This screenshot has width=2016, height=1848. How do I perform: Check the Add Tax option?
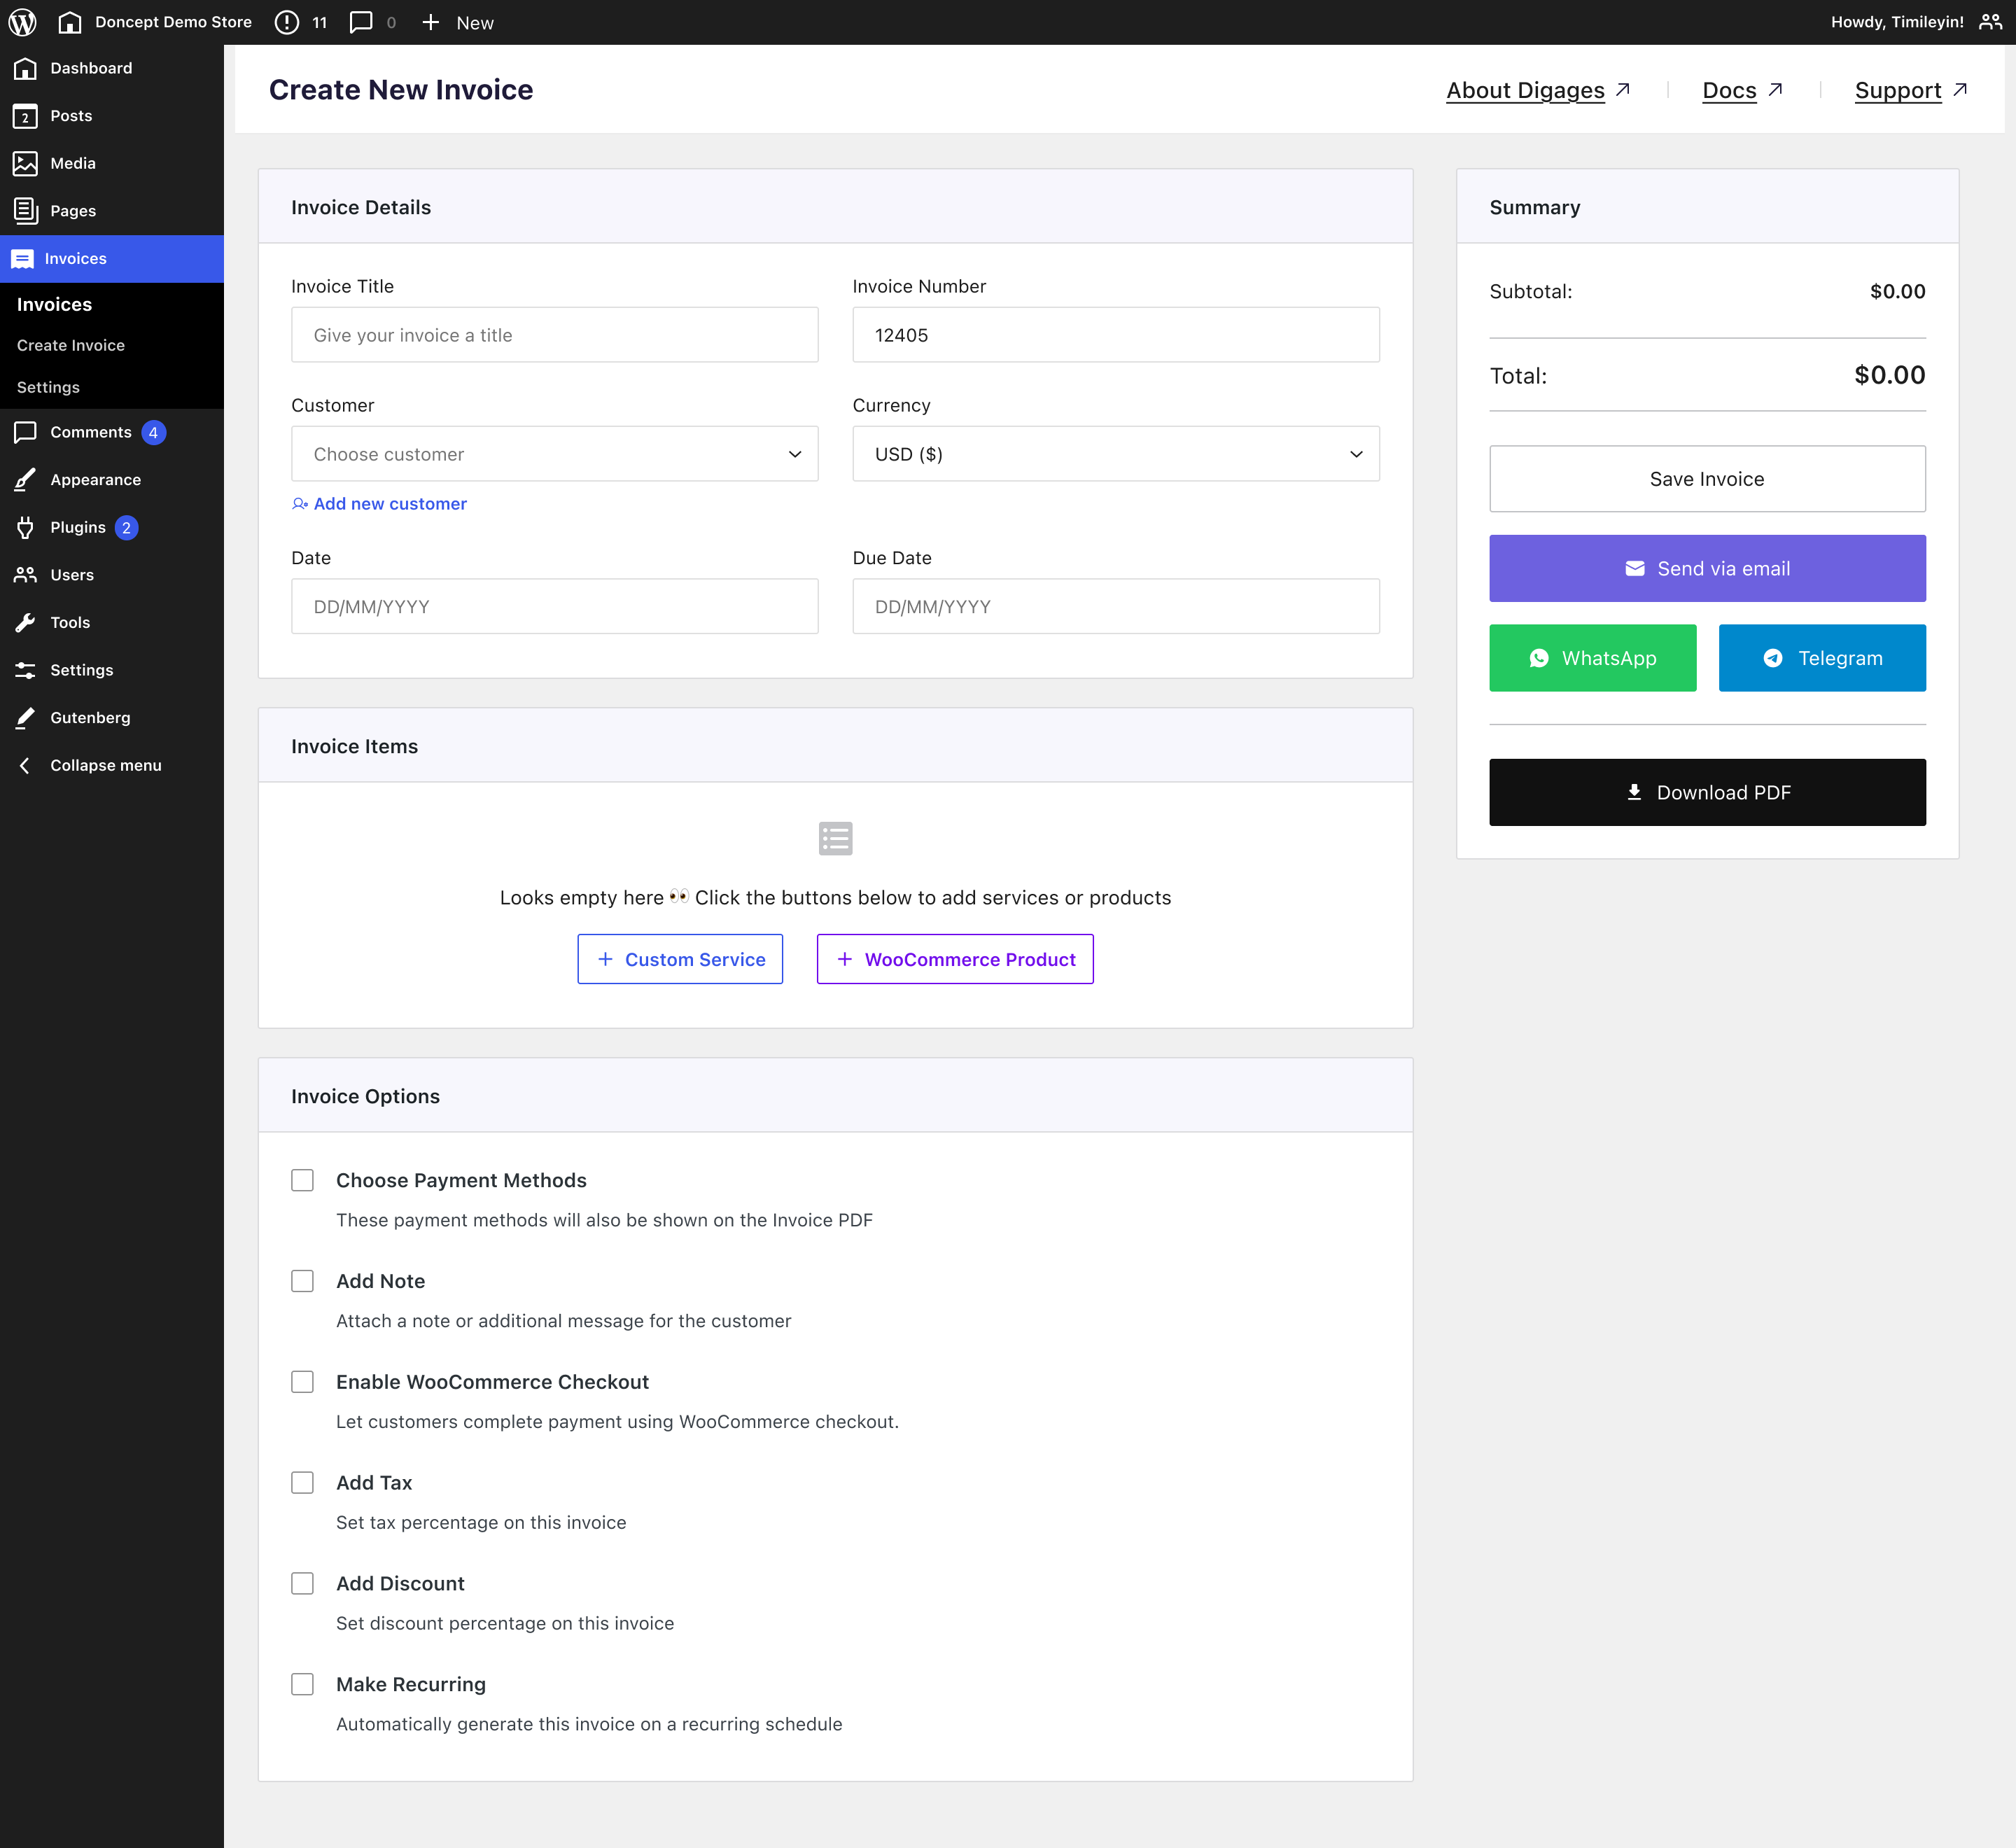(302, 1483)
